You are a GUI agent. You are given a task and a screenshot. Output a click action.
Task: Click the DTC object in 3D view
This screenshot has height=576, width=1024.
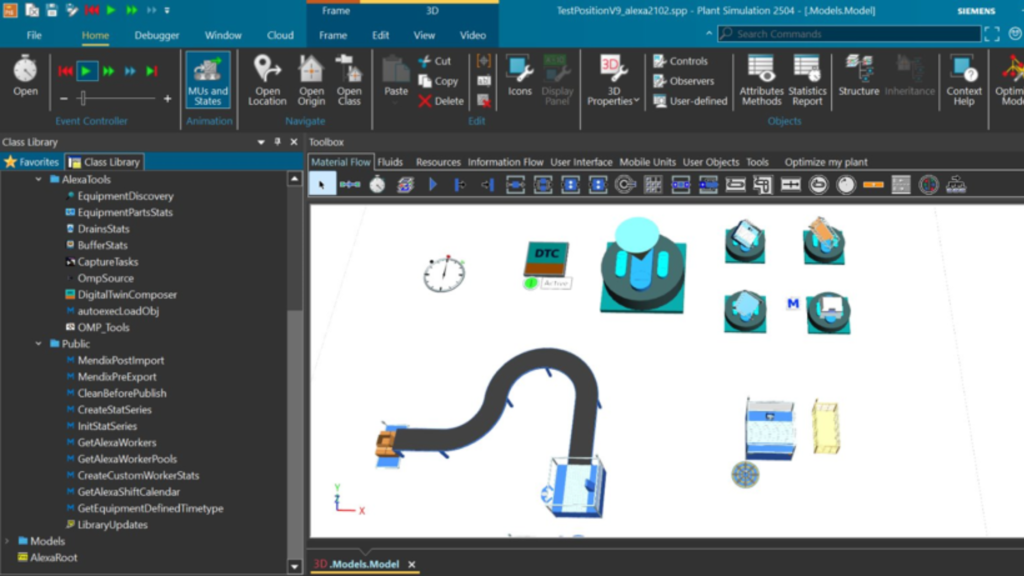[x=547, y=259]
